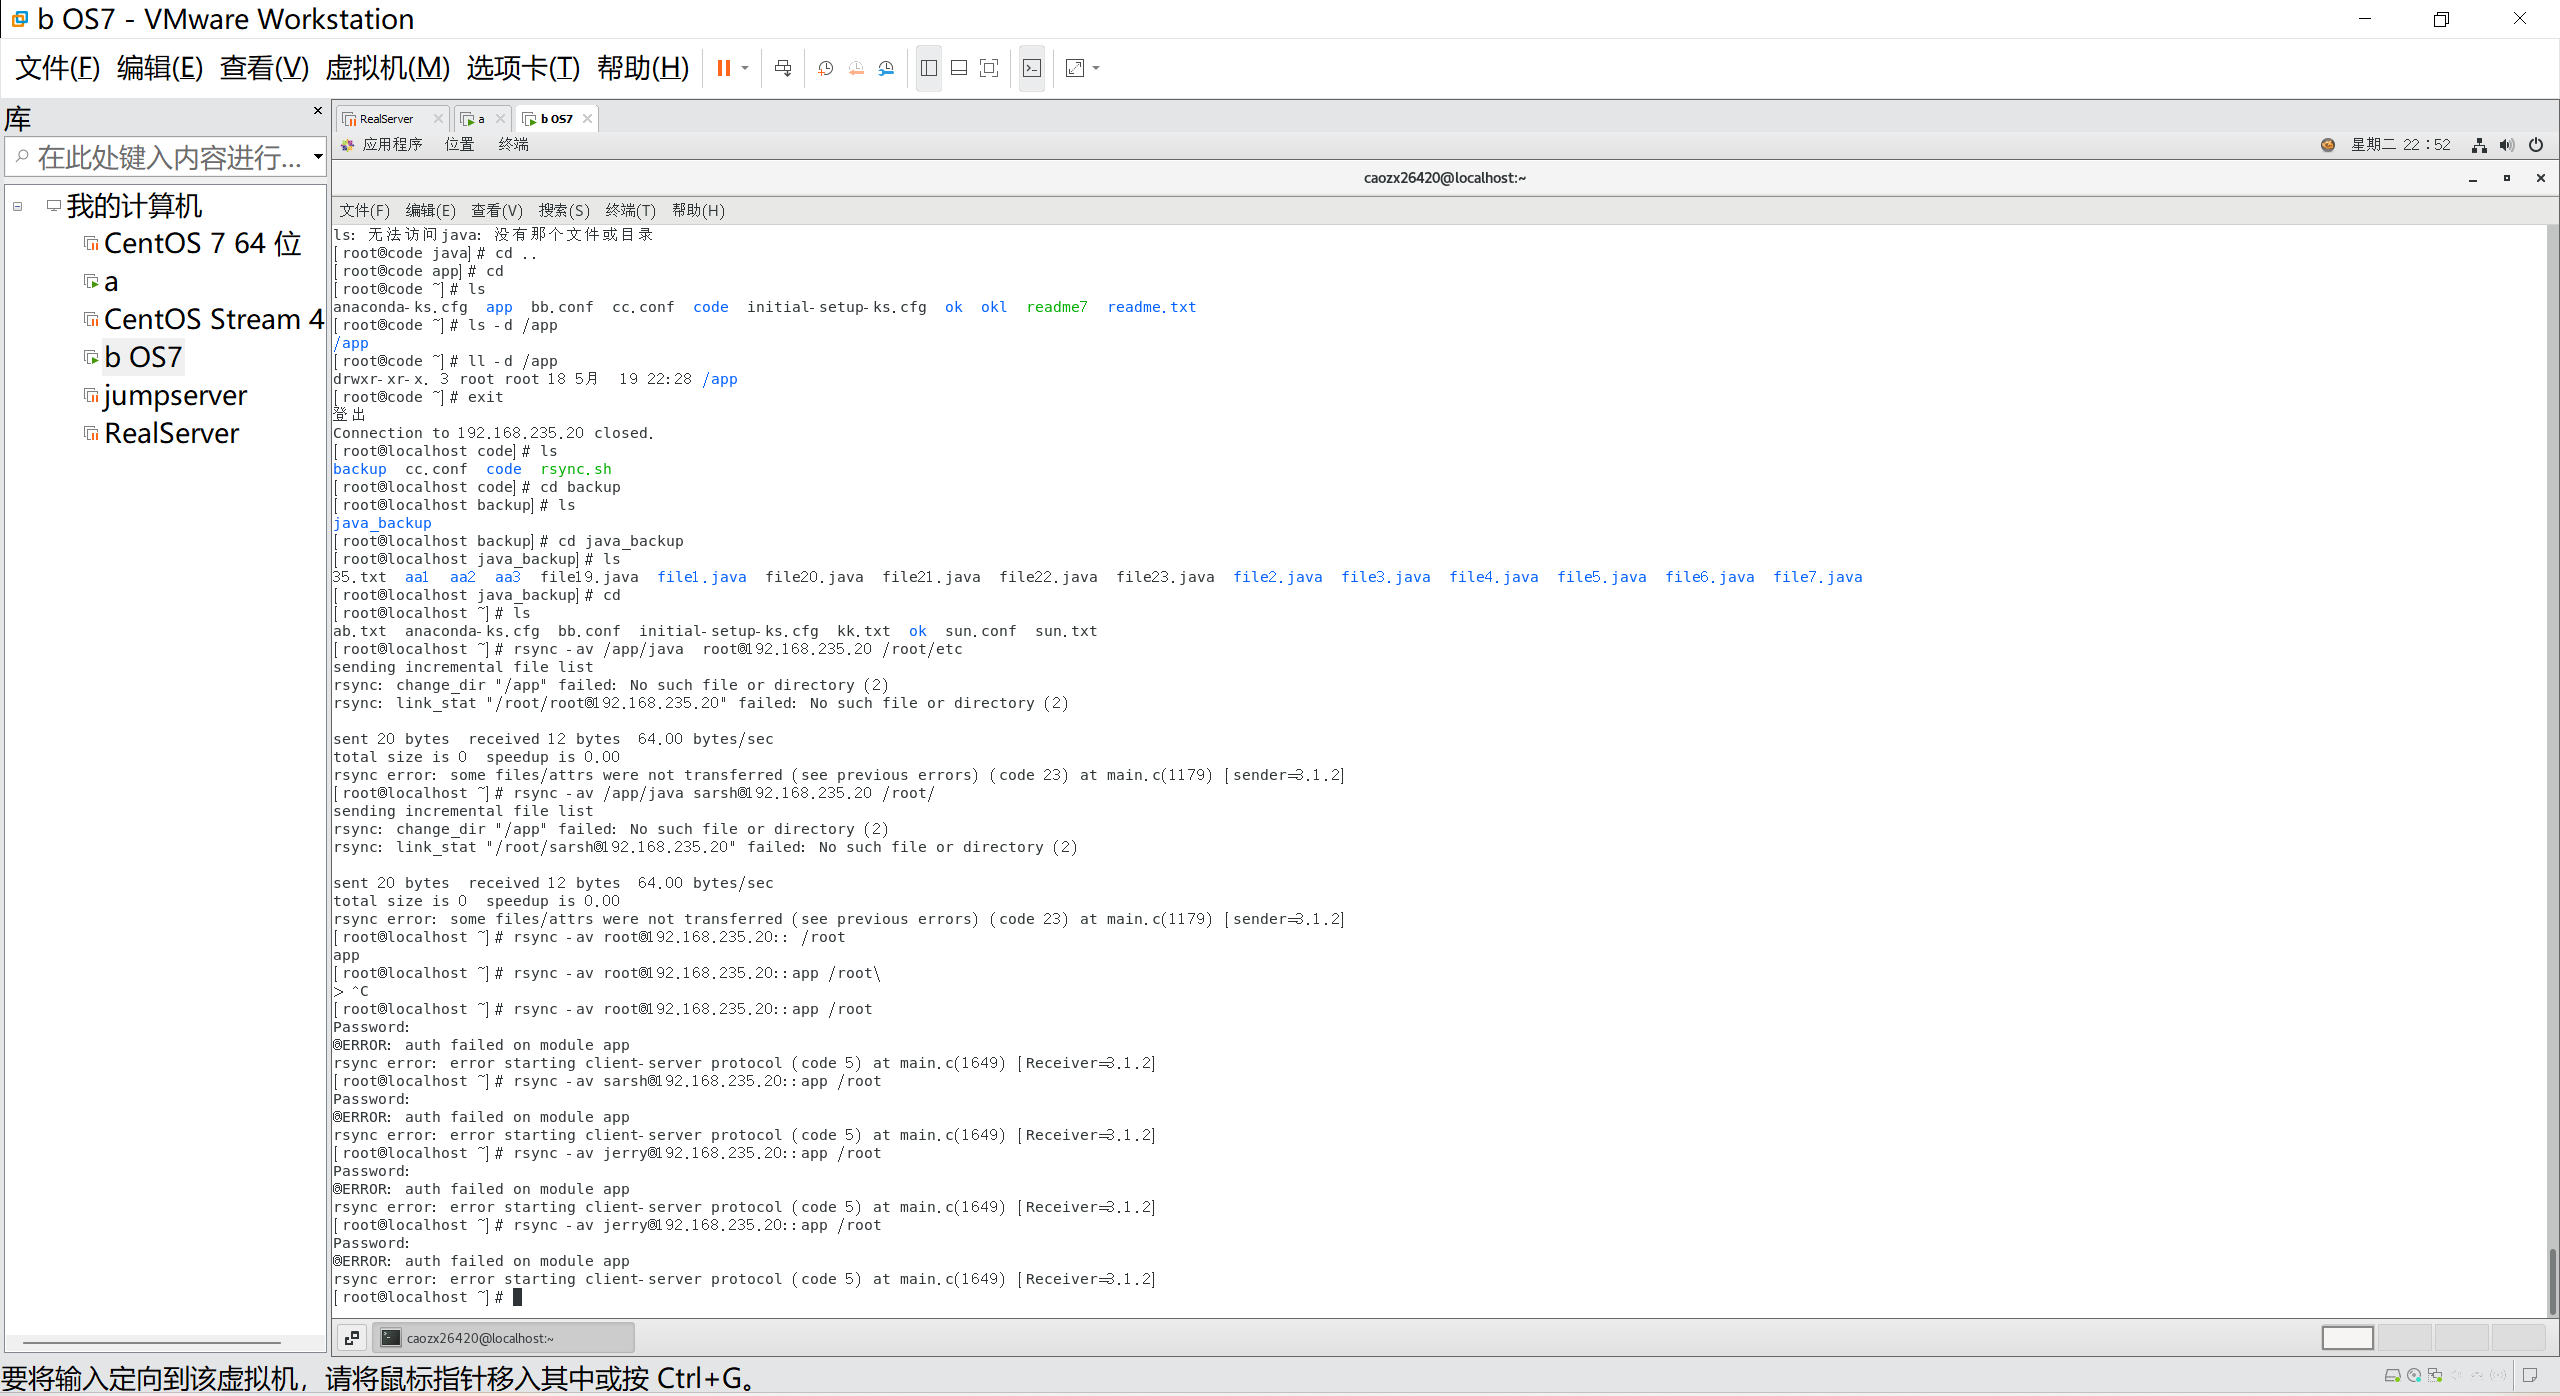Open the stretch guest dropdown arrow

(1097, 68)
